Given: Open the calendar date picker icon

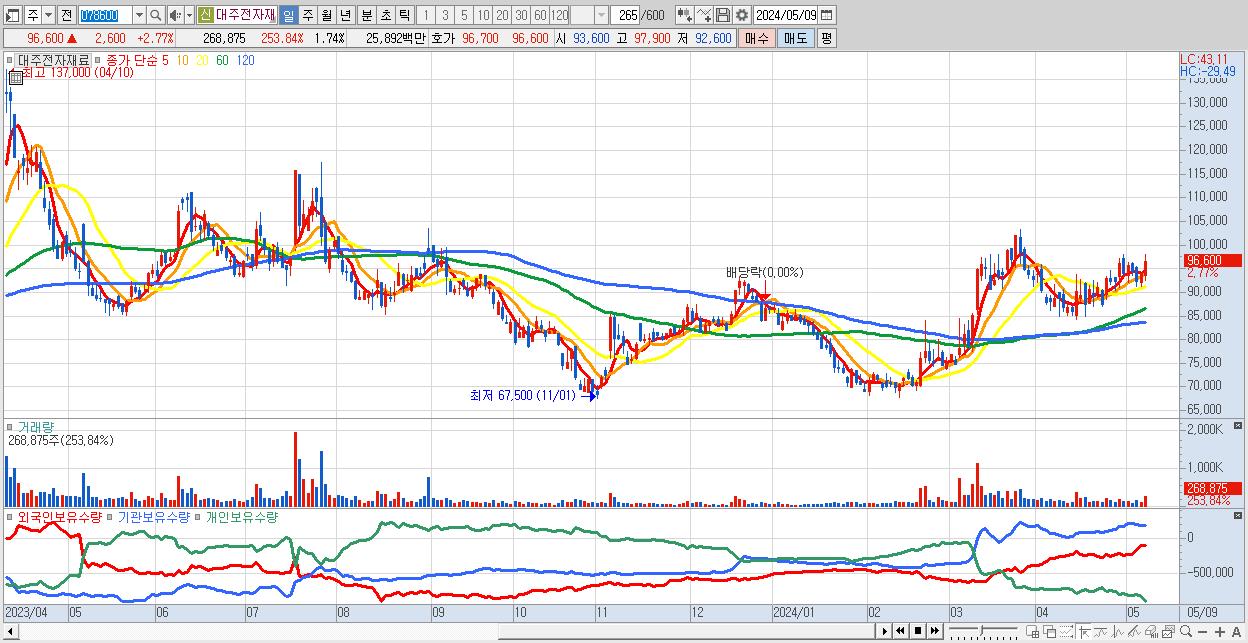Looking at the screenshot, I should pos(826,15).
